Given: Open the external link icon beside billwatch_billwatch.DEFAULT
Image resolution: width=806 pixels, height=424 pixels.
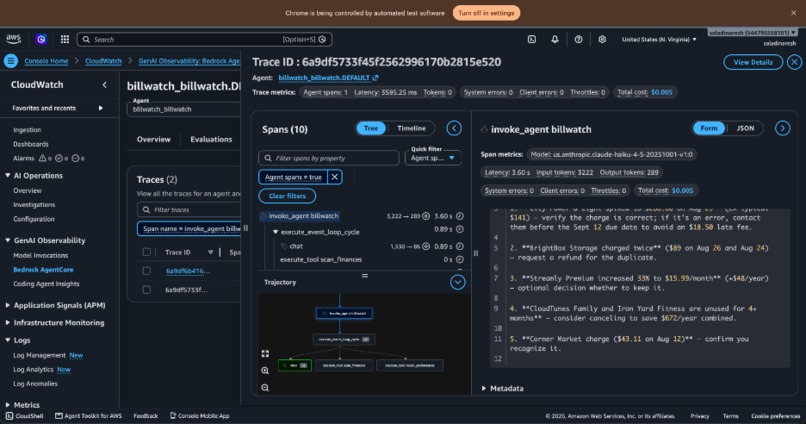Looking at the screenshot, I should (x=375, y=78).
